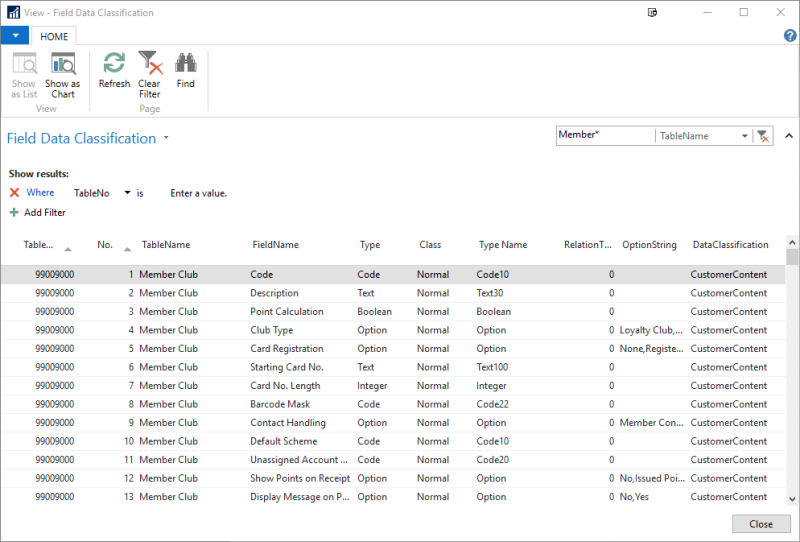Click the clear quick filter funnel icon
This screenshot has width=800, height=542.
click(763, 136)
